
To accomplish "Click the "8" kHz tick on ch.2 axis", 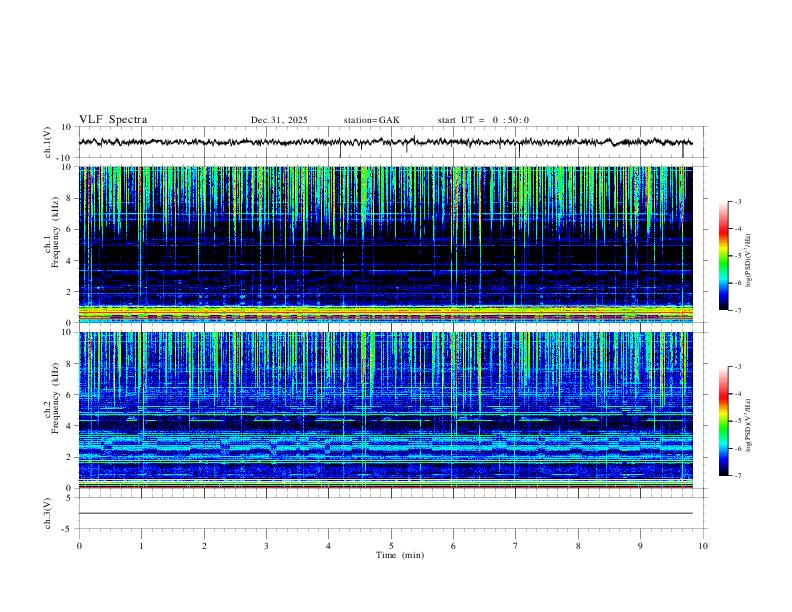I will click(x=70, y=364).
